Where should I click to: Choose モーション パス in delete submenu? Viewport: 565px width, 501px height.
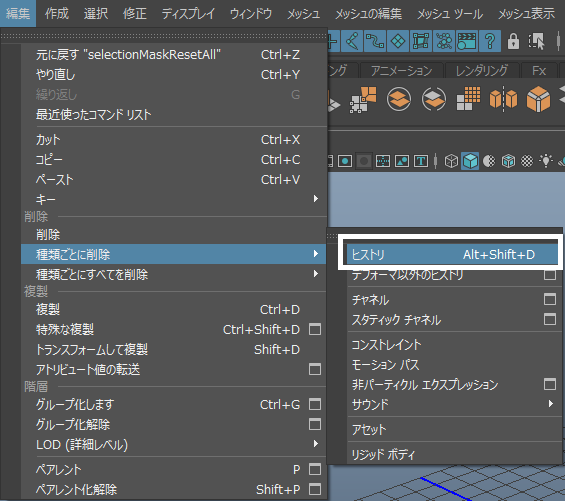(x=454, y=364)
